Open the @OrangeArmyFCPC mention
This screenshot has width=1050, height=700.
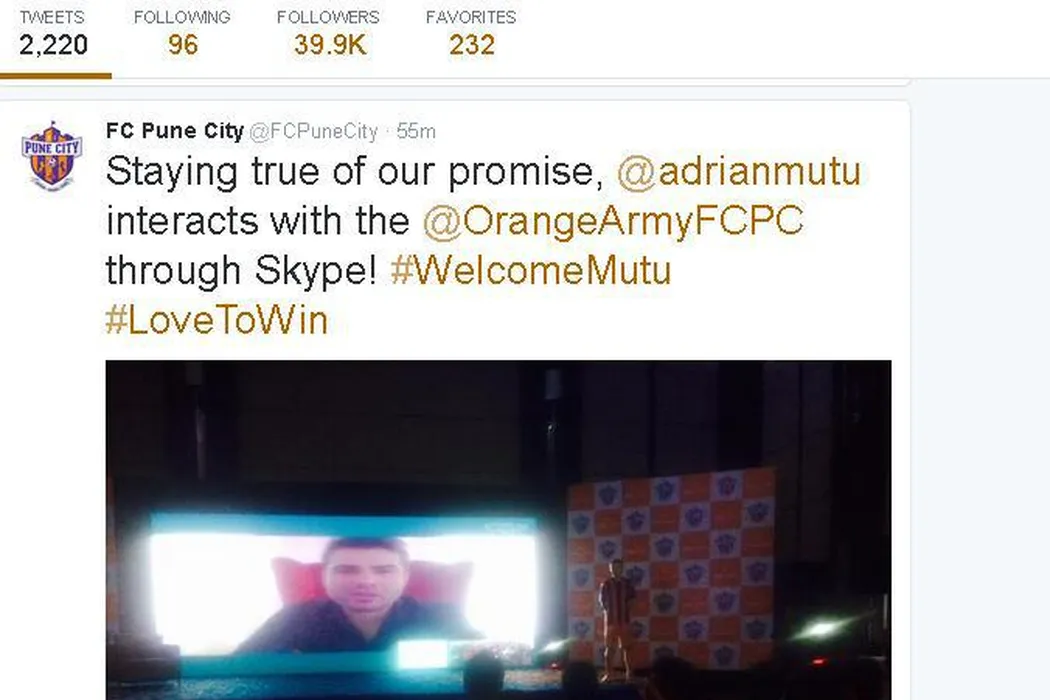pyautogui.click(x=613, y=220)
